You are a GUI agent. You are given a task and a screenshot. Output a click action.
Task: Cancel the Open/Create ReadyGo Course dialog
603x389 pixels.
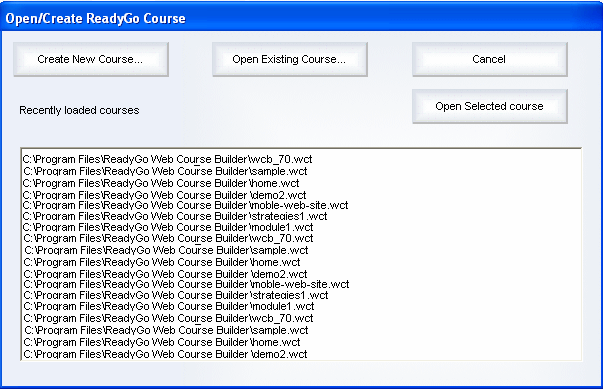490,59
